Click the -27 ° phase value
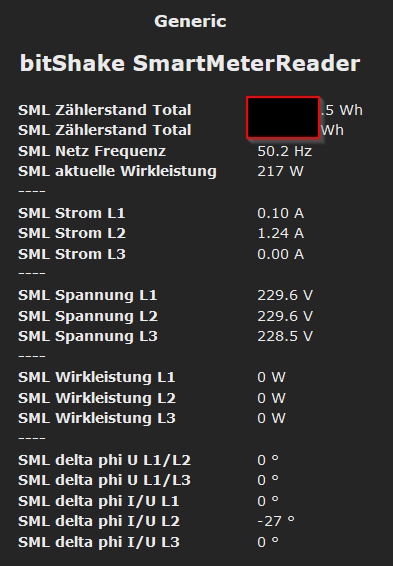Image resolution: width=393 pixels, height=566 pixels. 276,521
